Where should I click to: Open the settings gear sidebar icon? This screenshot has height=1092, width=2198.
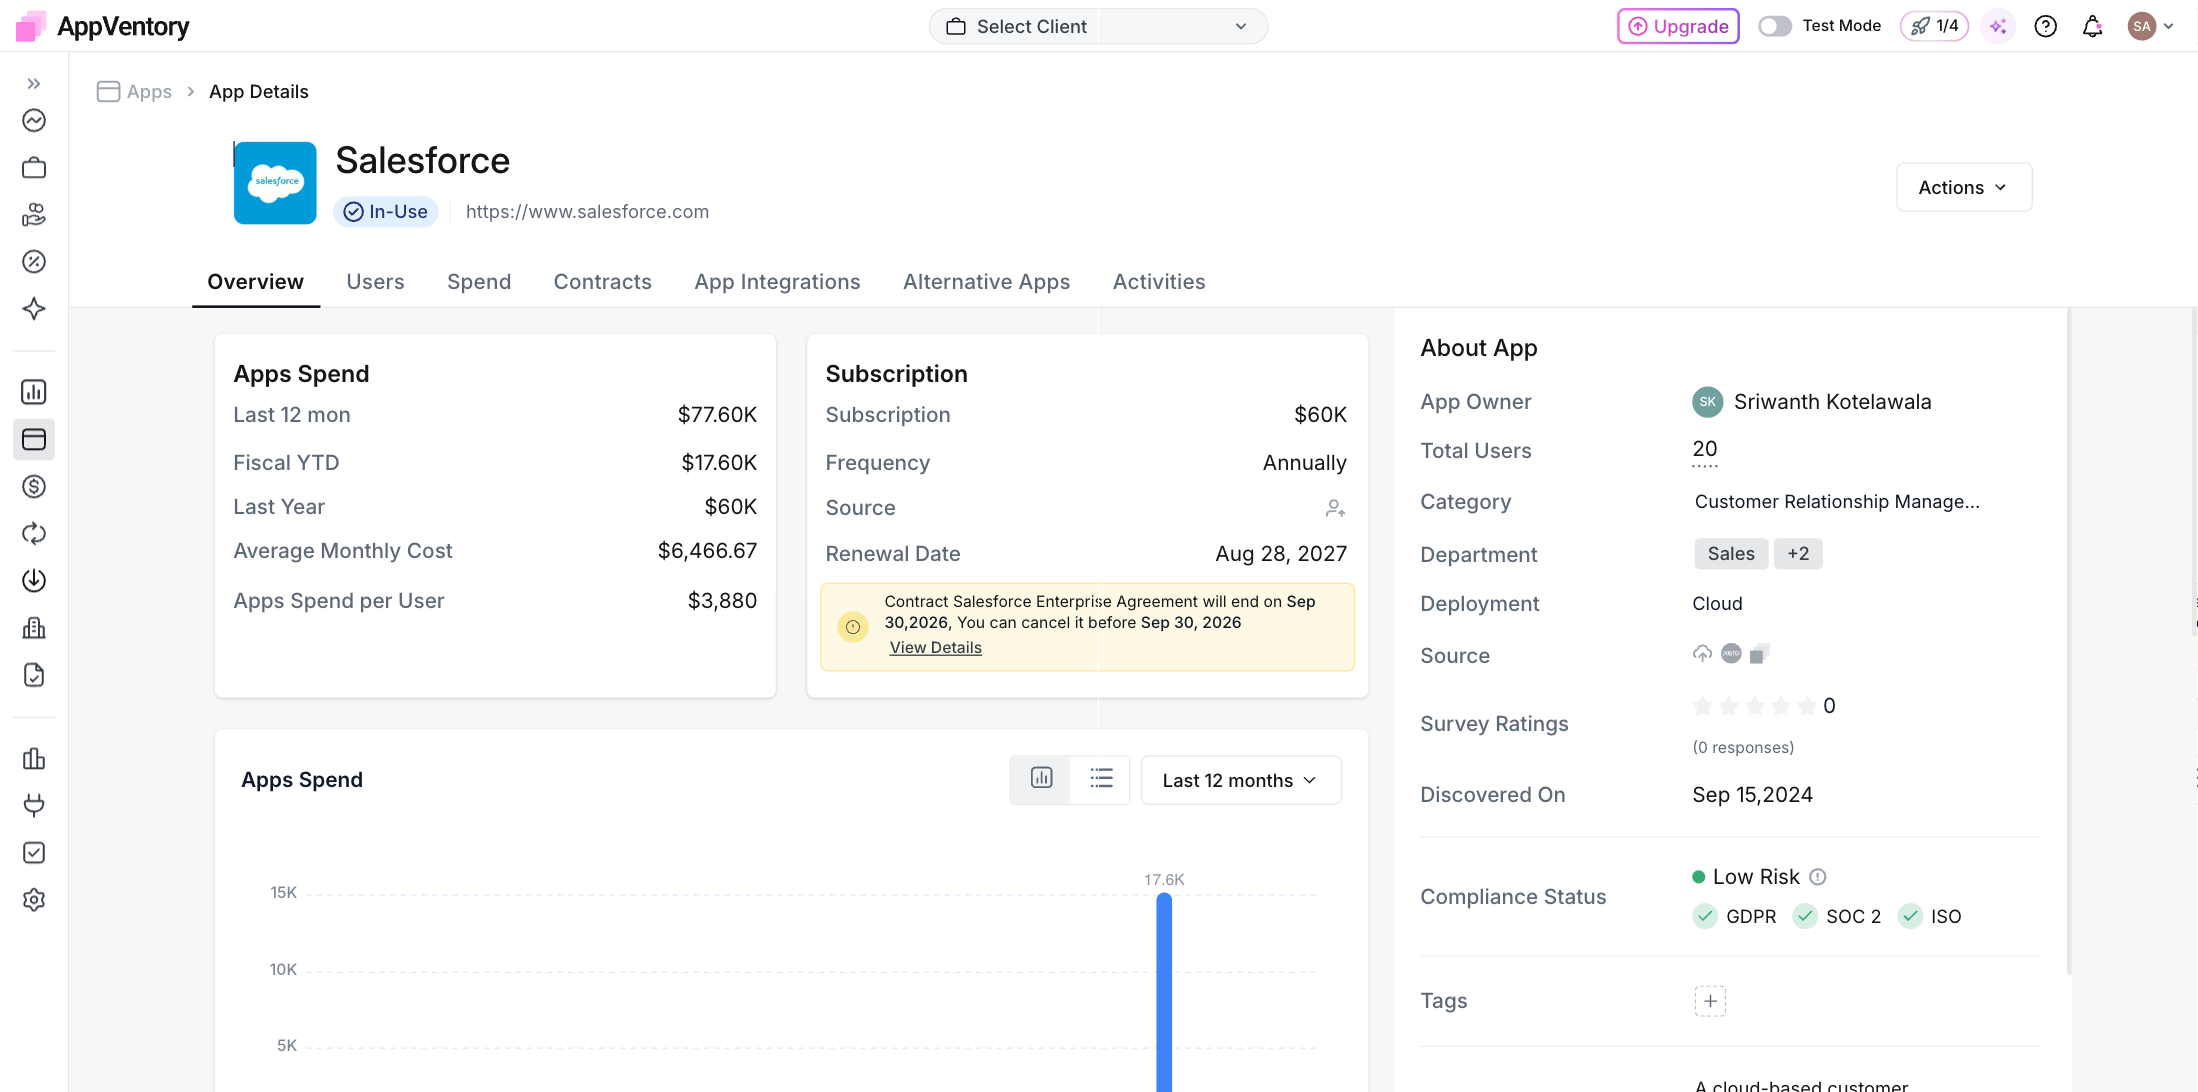click(x=34, y=900)
